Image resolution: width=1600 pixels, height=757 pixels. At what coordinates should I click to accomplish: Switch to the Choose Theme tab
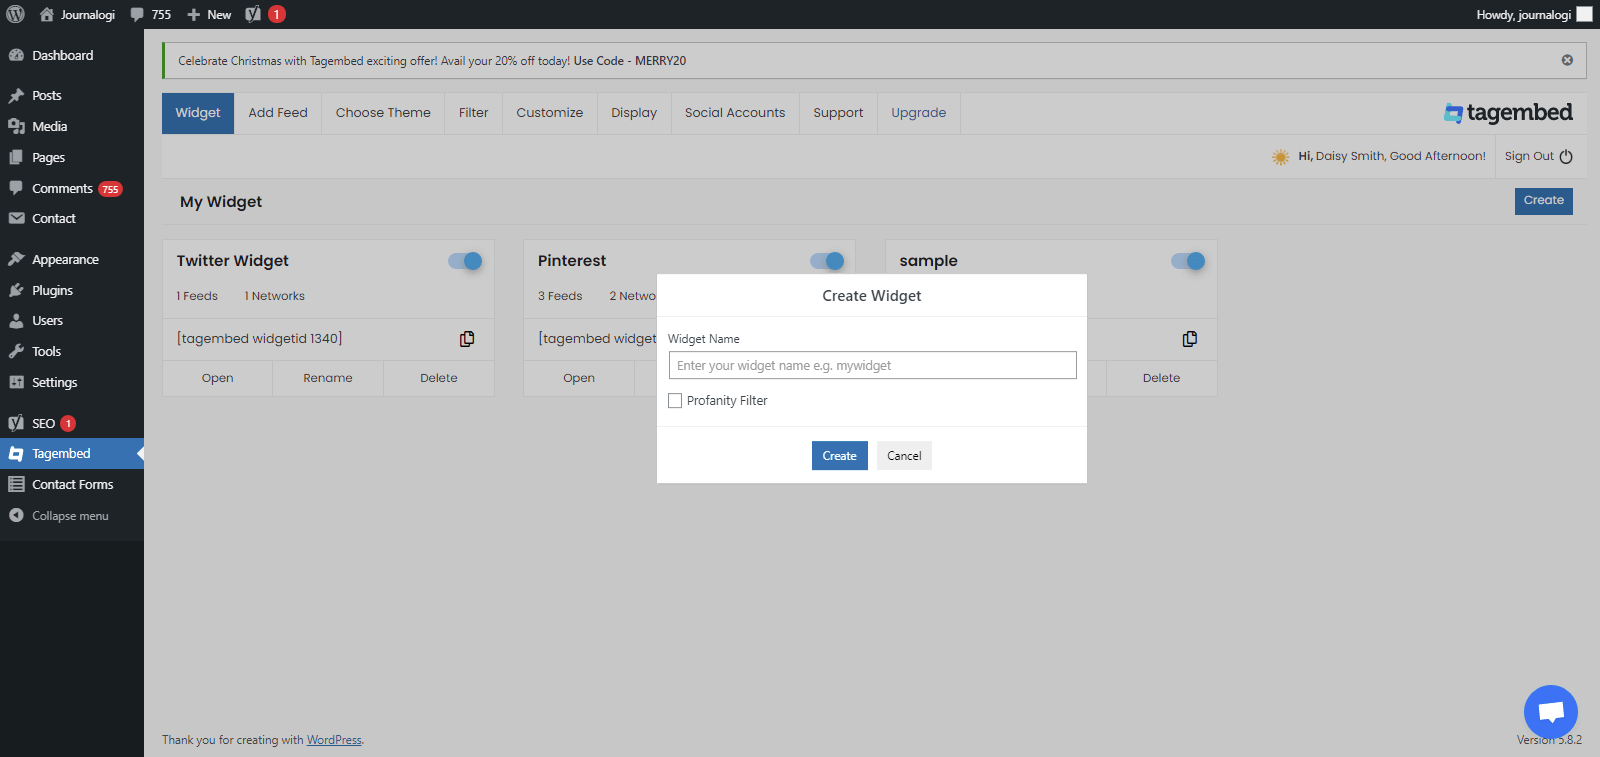pos(383,113)
